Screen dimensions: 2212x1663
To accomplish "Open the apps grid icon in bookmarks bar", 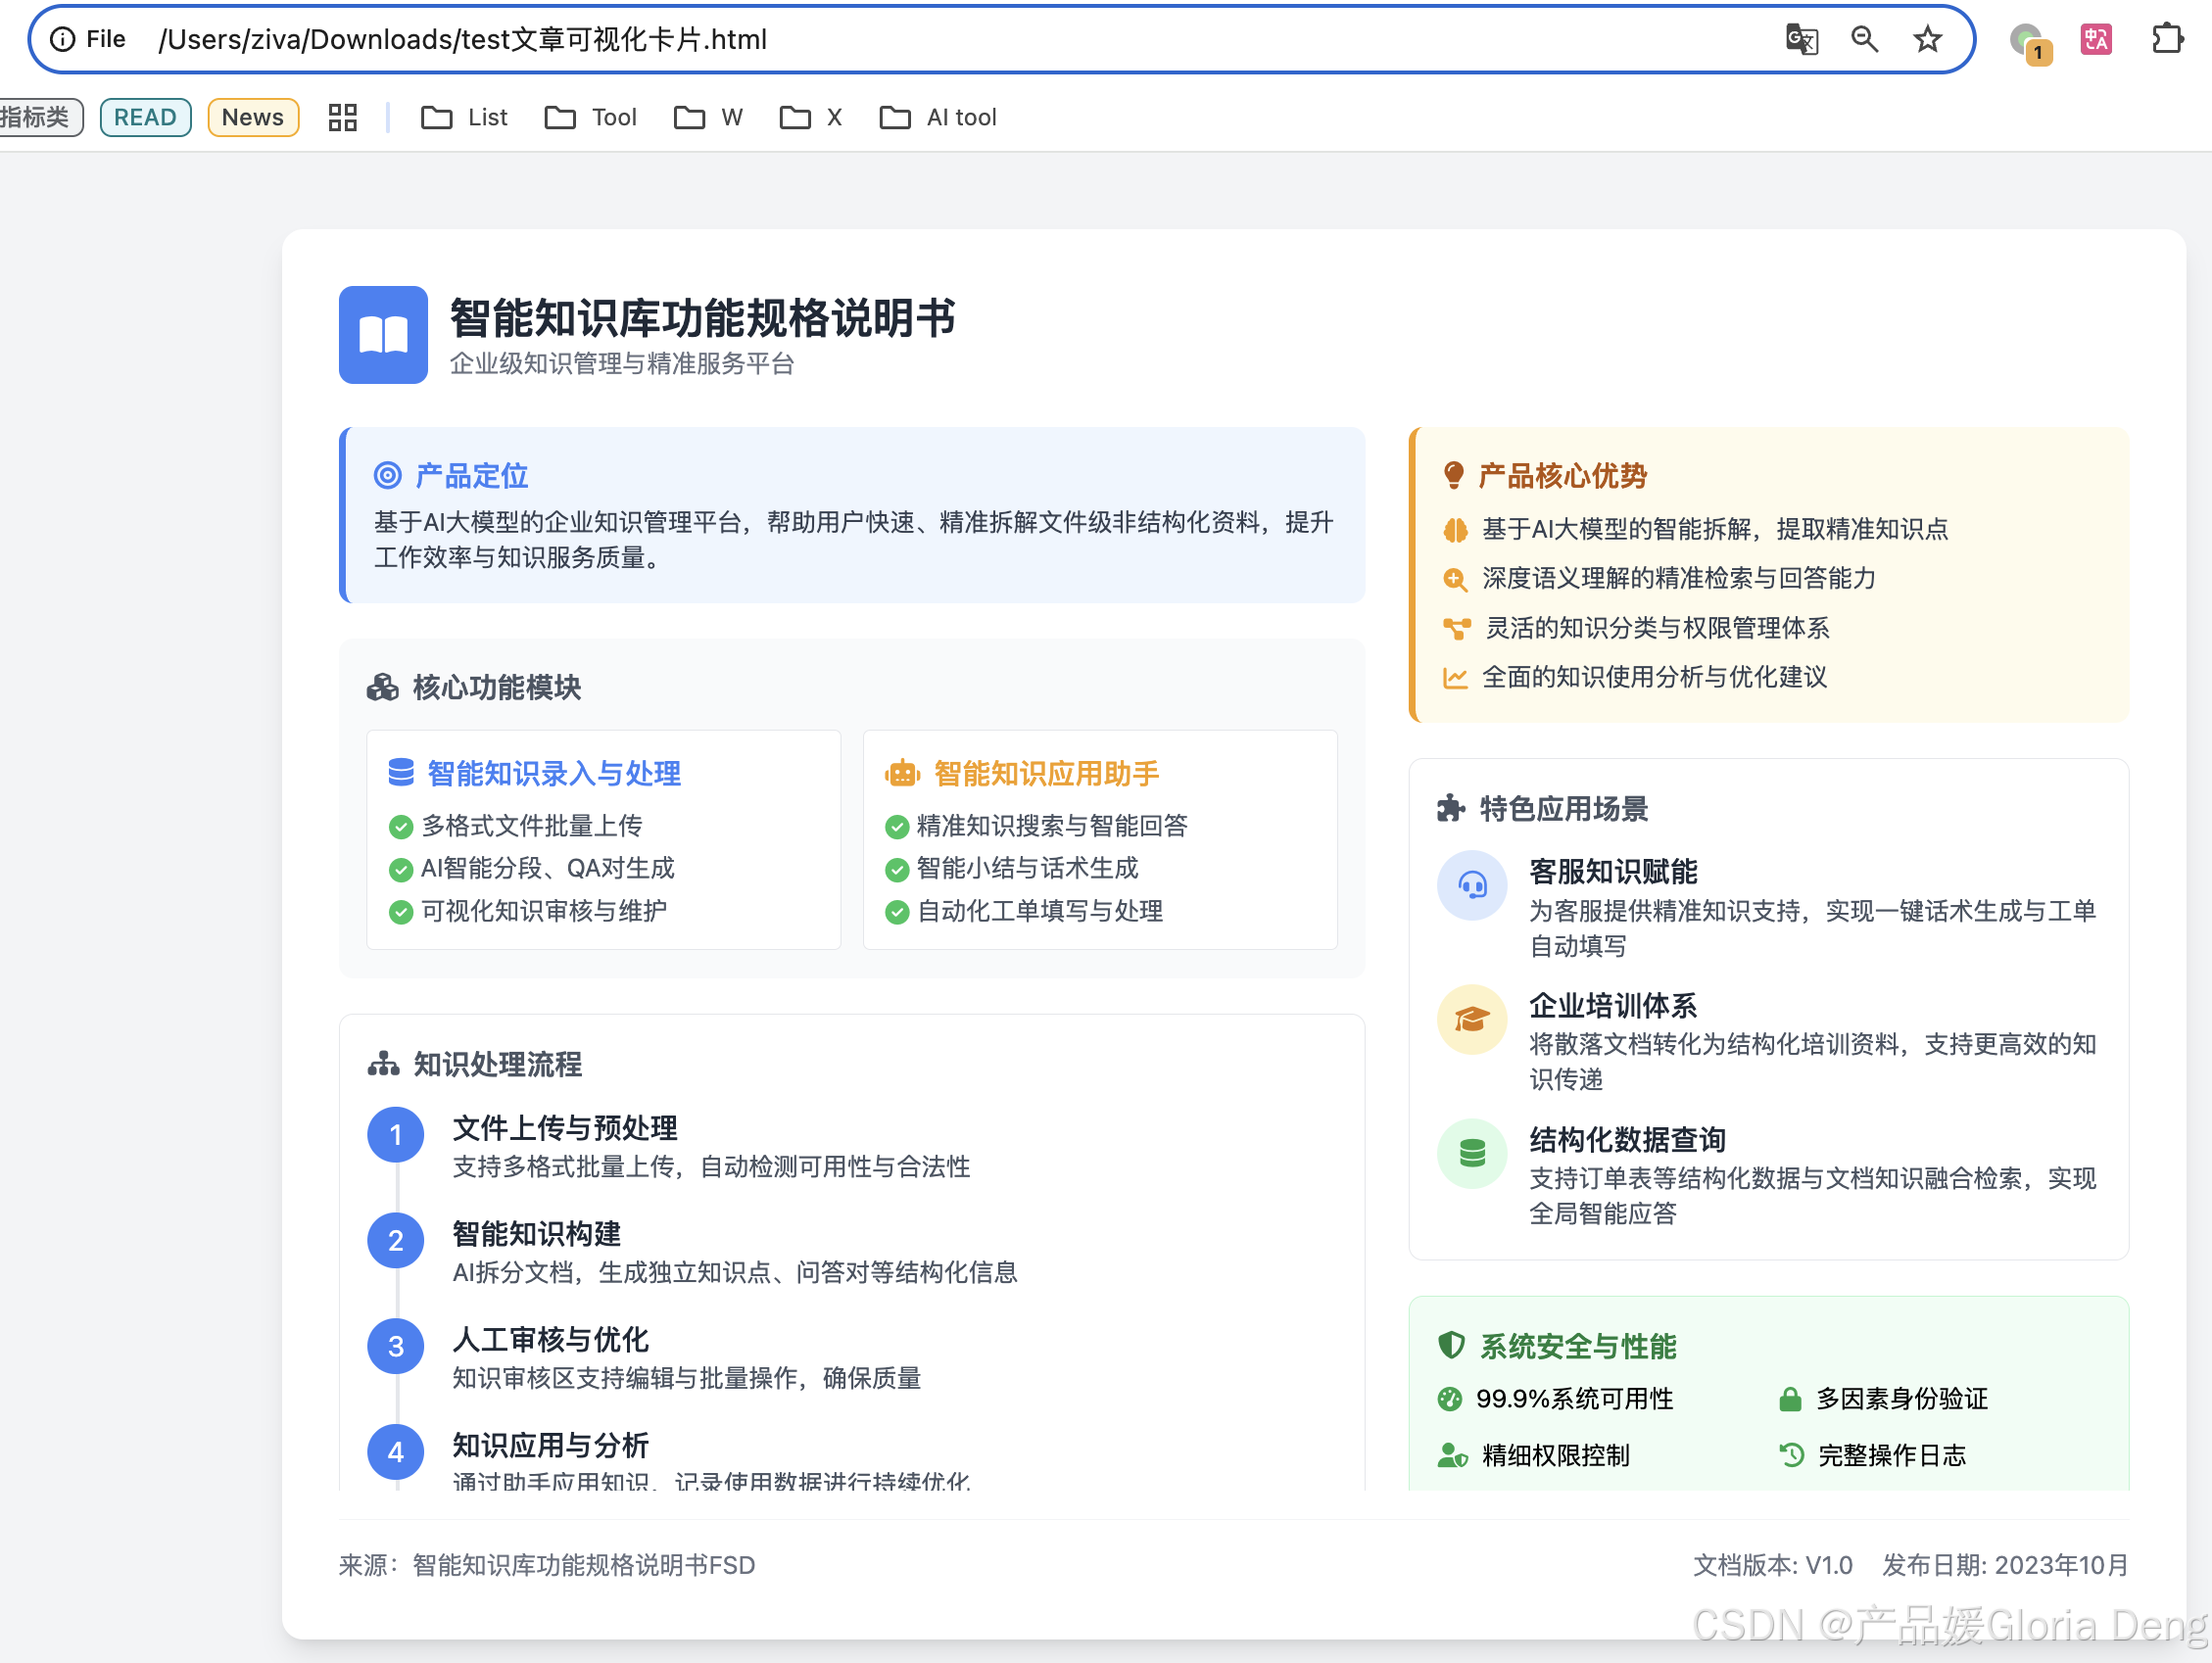I will tap(342, 117).
